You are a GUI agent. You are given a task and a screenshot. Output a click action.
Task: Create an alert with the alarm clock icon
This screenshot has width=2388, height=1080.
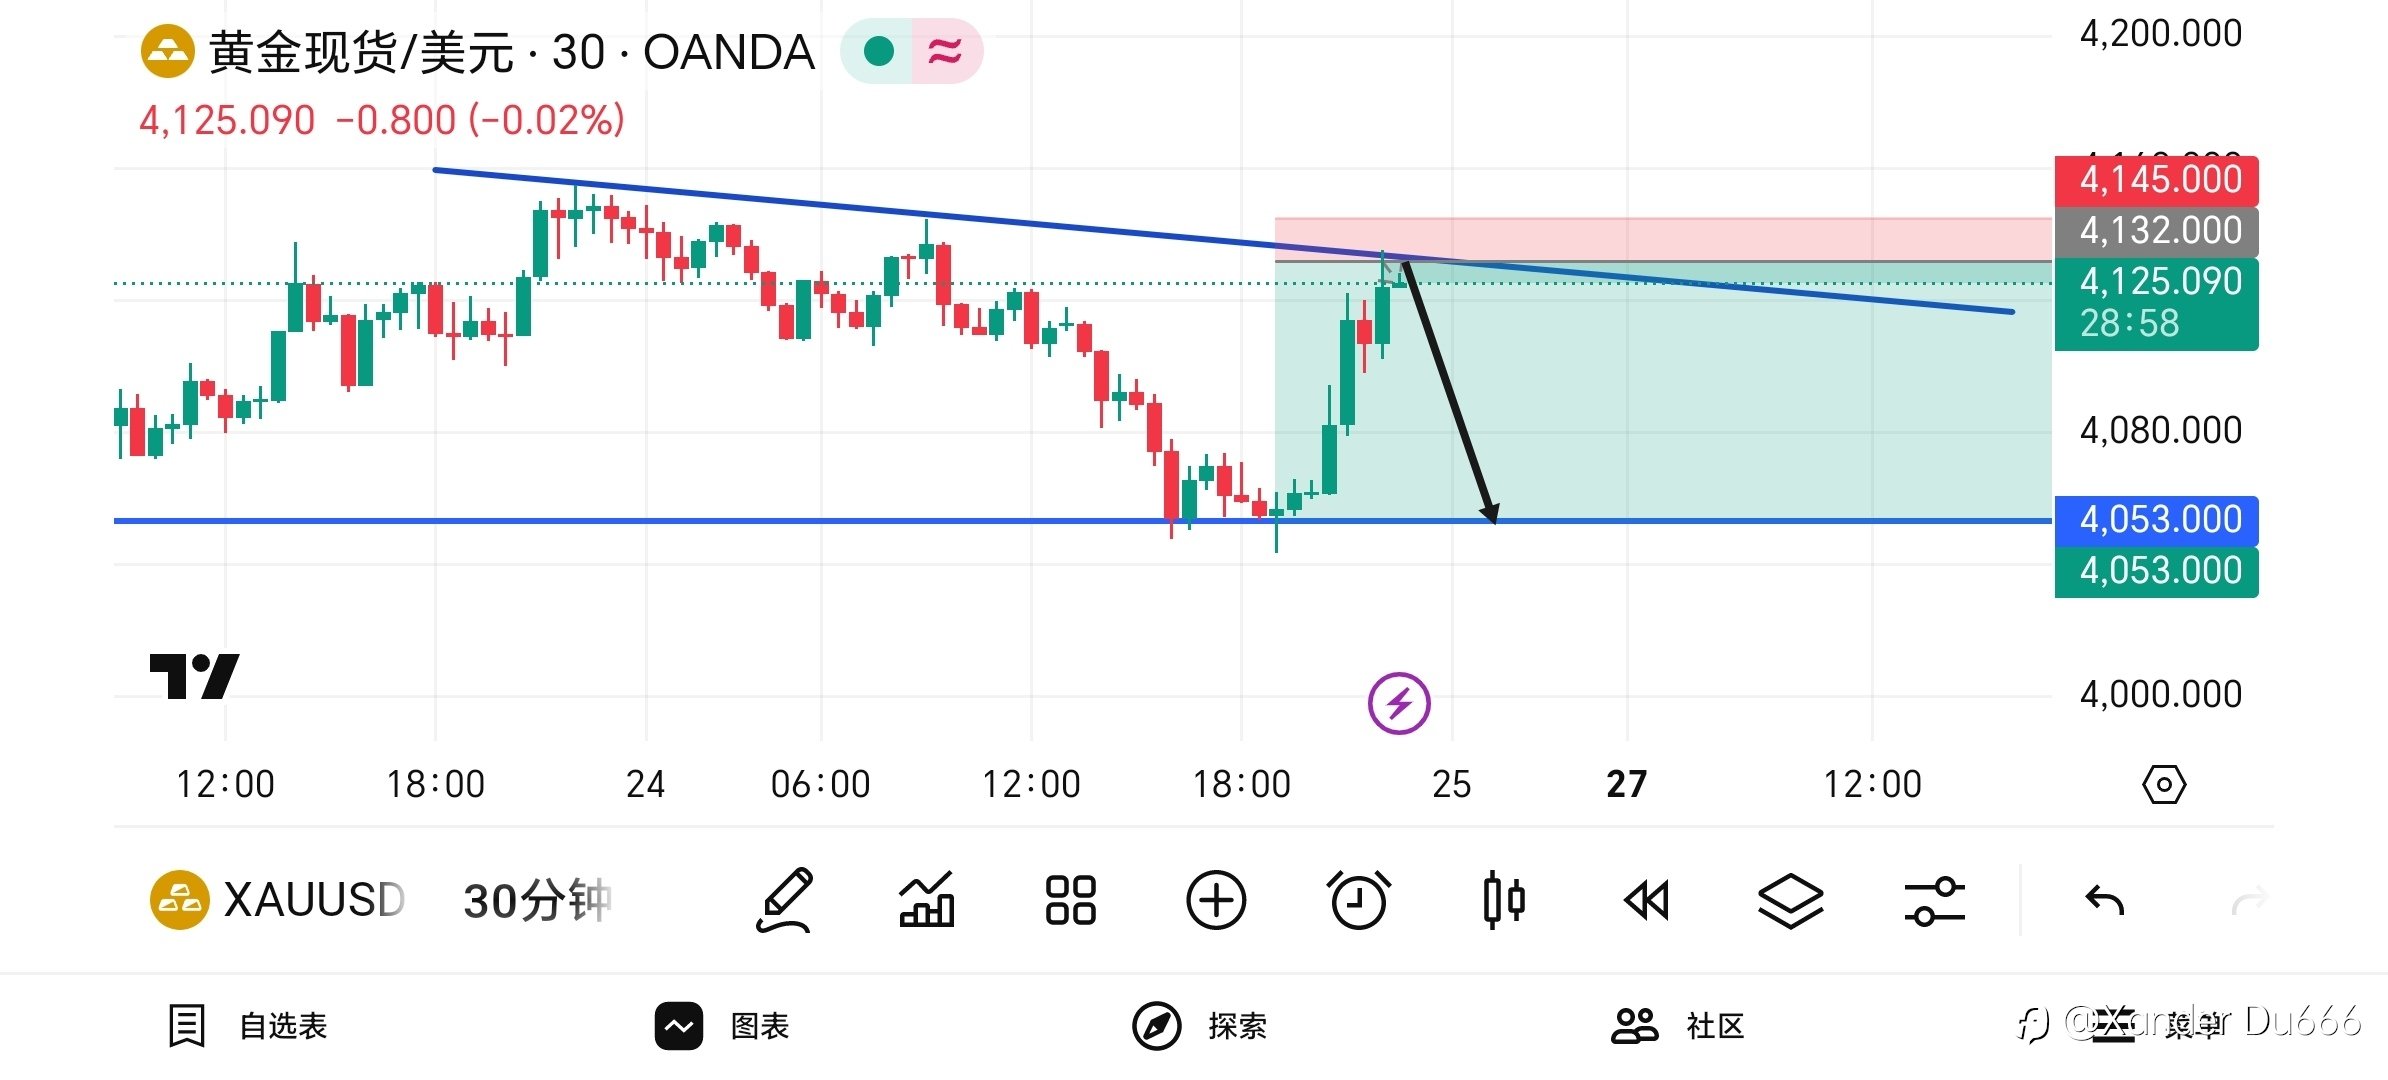click(1359, 900)
